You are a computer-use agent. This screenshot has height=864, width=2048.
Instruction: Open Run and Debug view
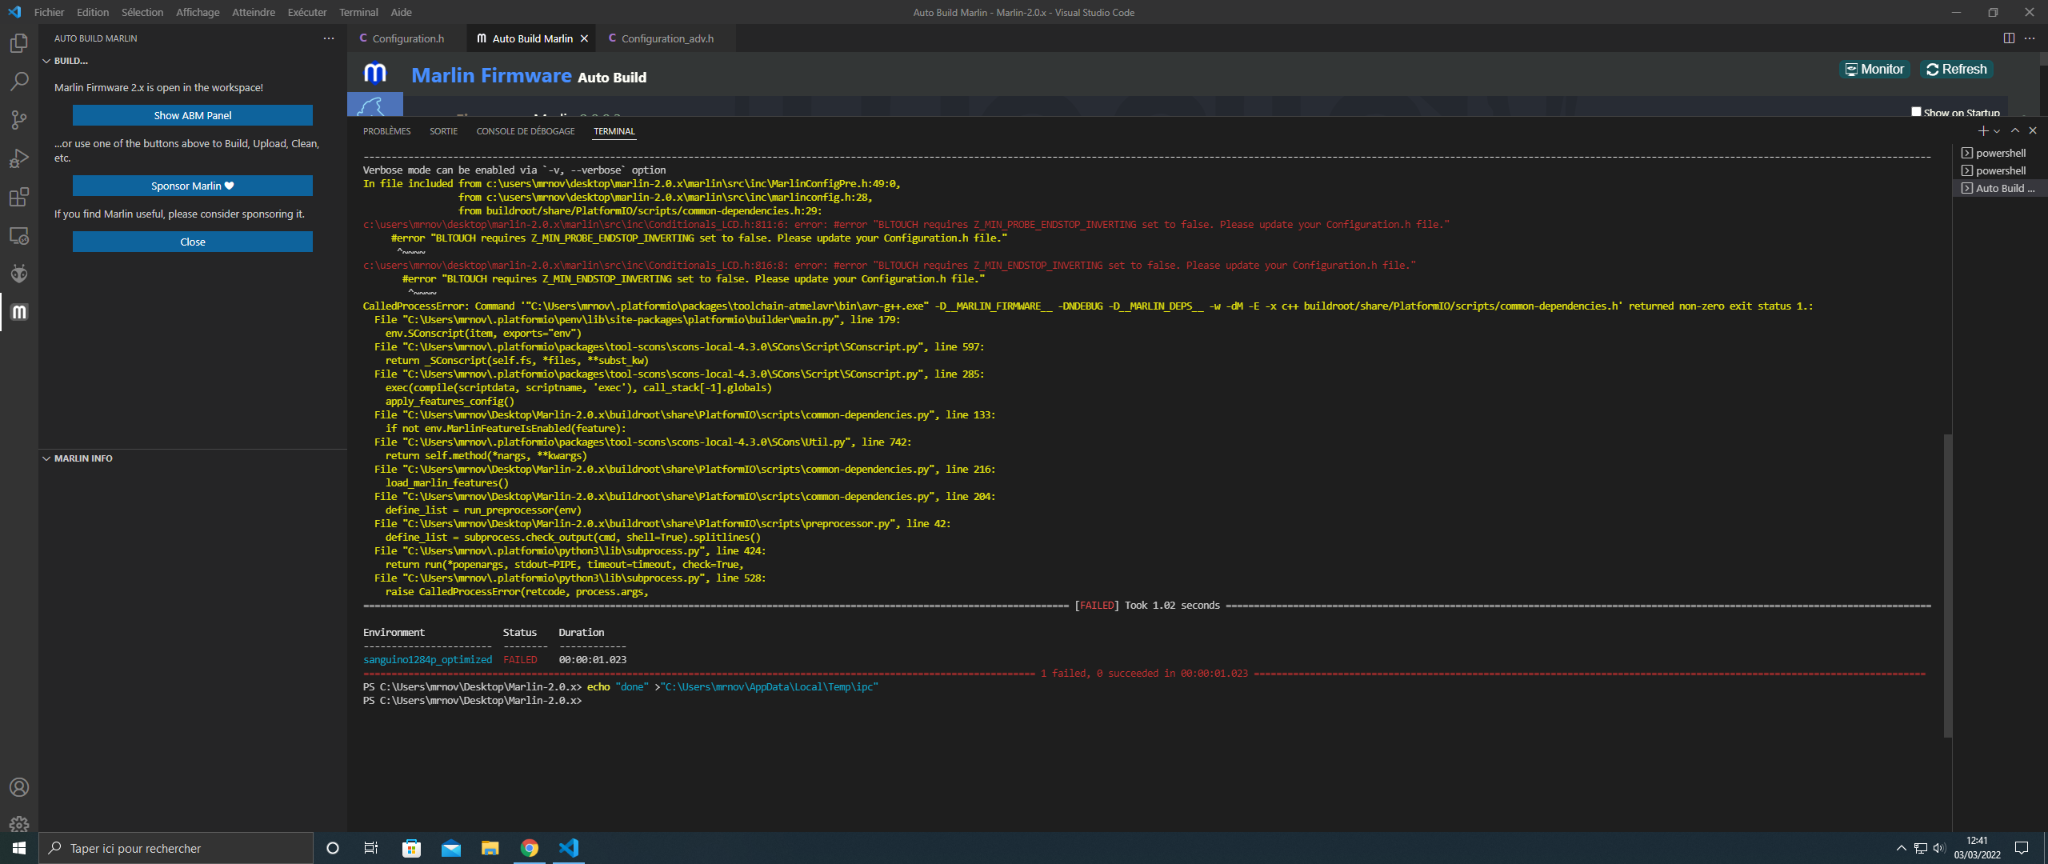click(19, 158)
